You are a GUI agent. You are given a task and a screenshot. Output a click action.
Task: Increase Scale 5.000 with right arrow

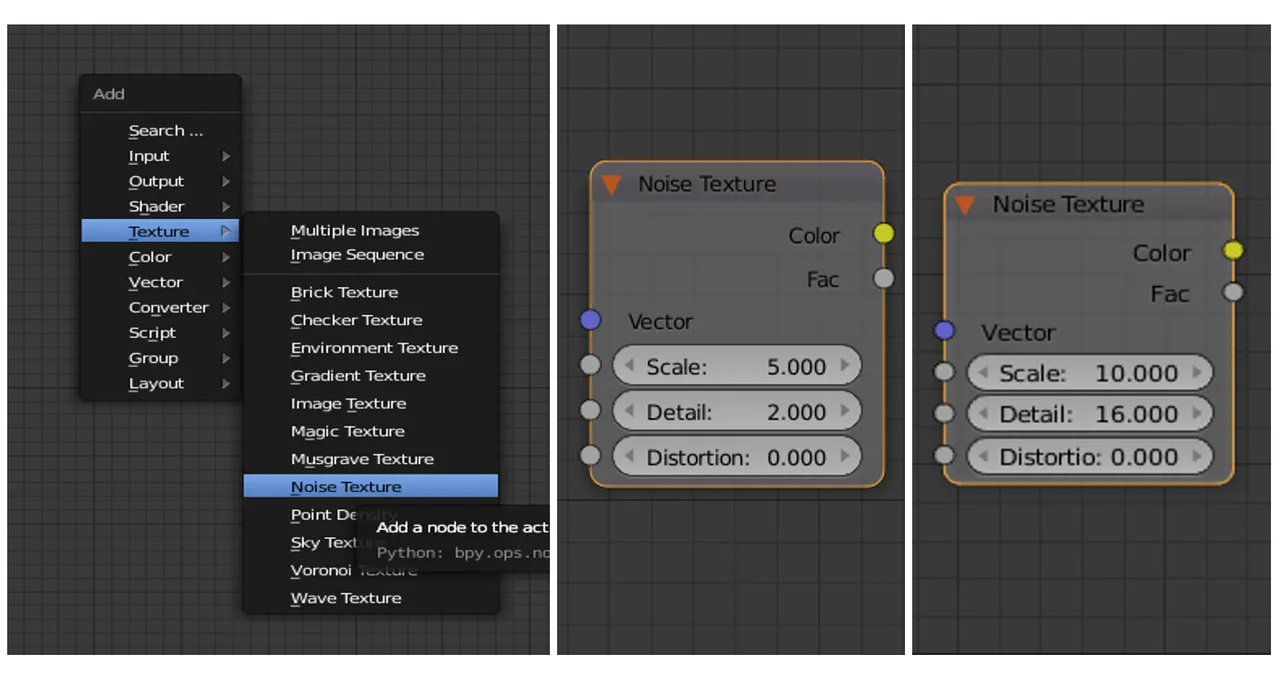pyautogui.click(x=845, y=366)
